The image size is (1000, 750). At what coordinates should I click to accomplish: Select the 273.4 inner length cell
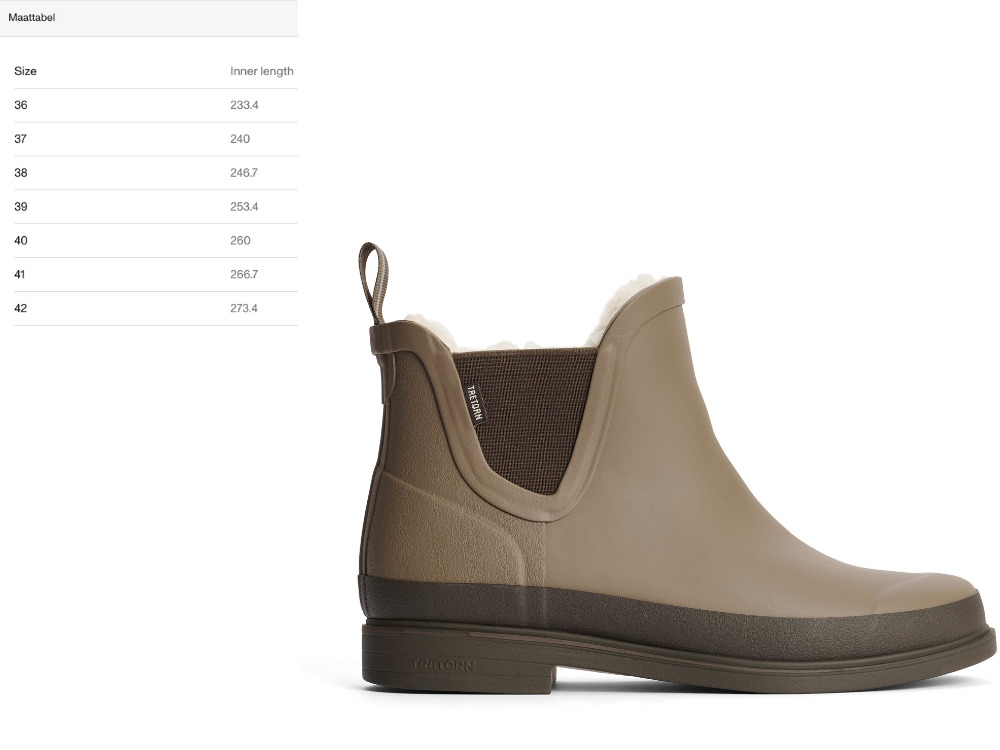click(244, 308)
